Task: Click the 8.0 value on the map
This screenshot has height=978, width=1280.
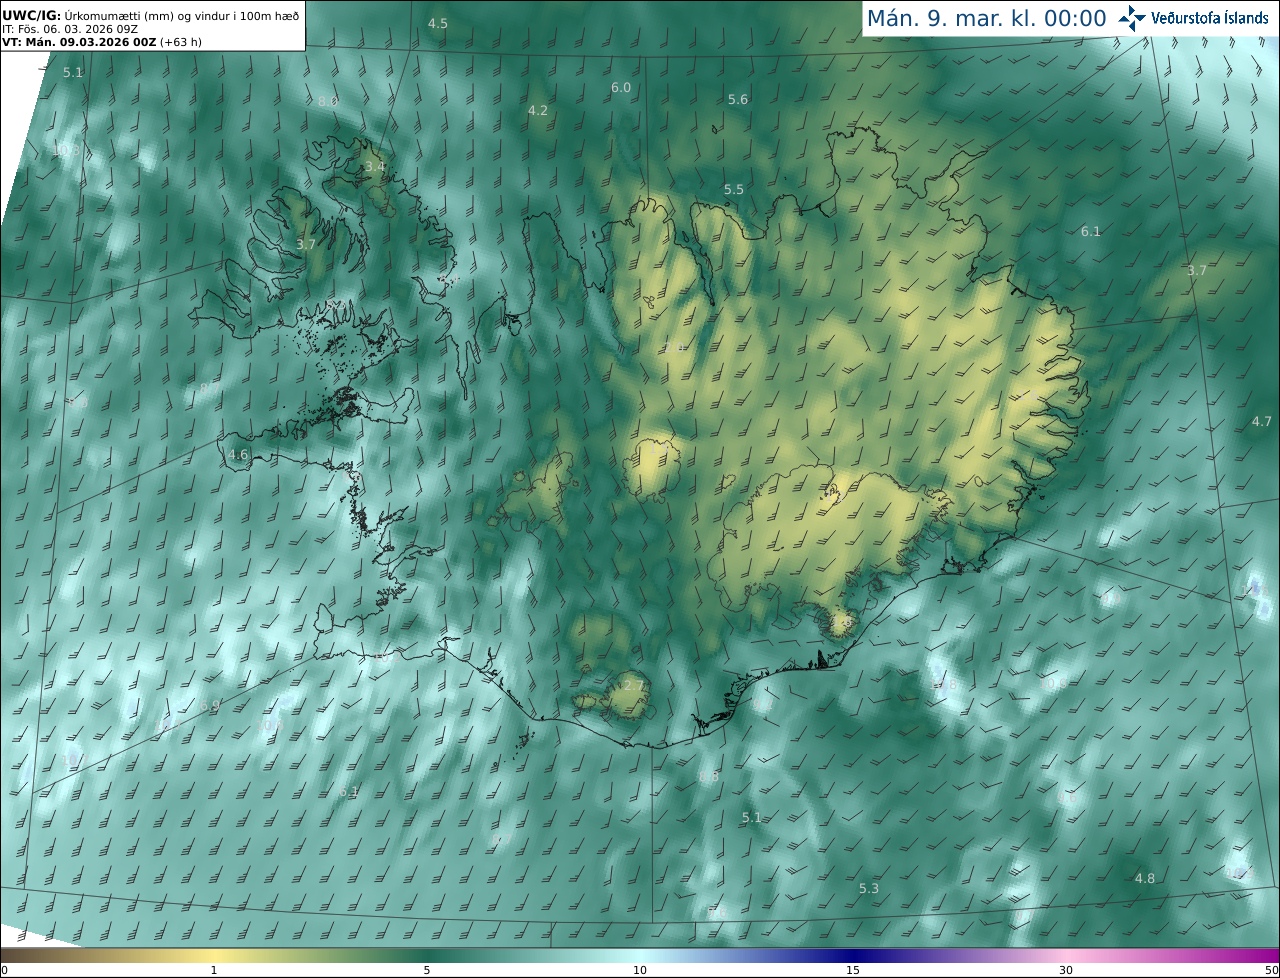Action: click(x=328, y=101)
